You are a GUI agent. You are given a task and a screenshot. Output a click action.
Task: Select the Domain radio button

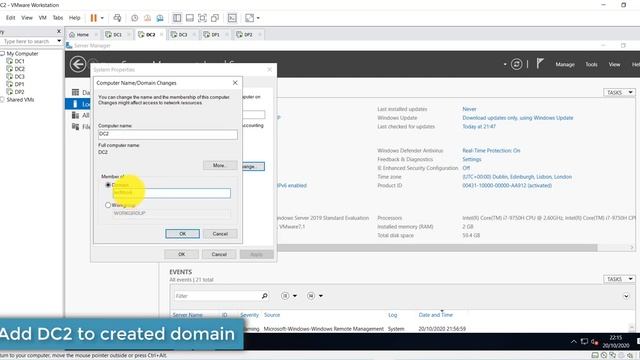click(108, 185)
